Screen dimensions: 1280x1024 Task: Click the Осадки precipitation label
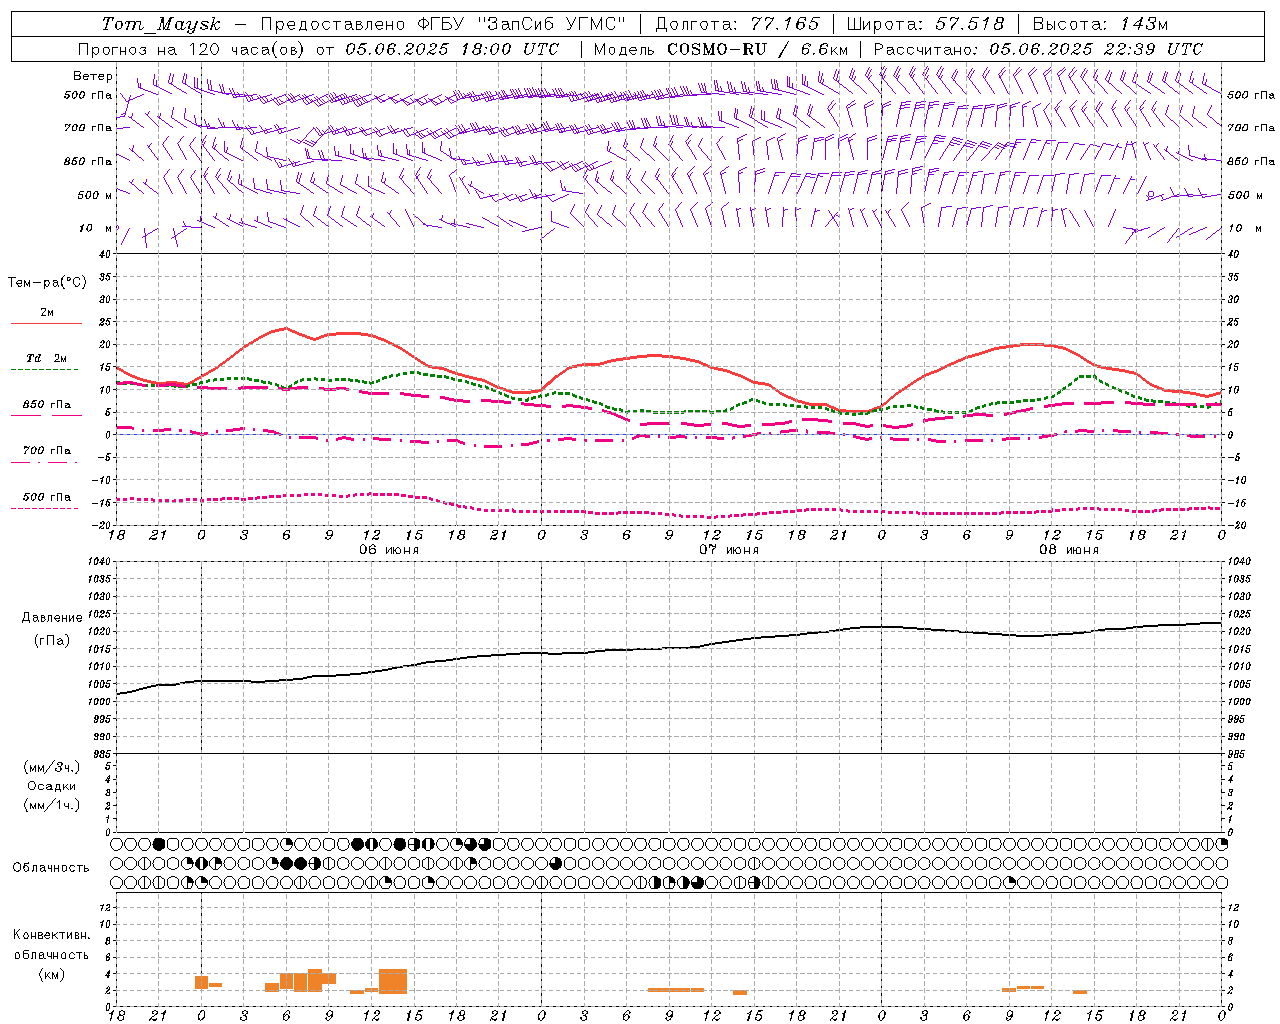52,786
